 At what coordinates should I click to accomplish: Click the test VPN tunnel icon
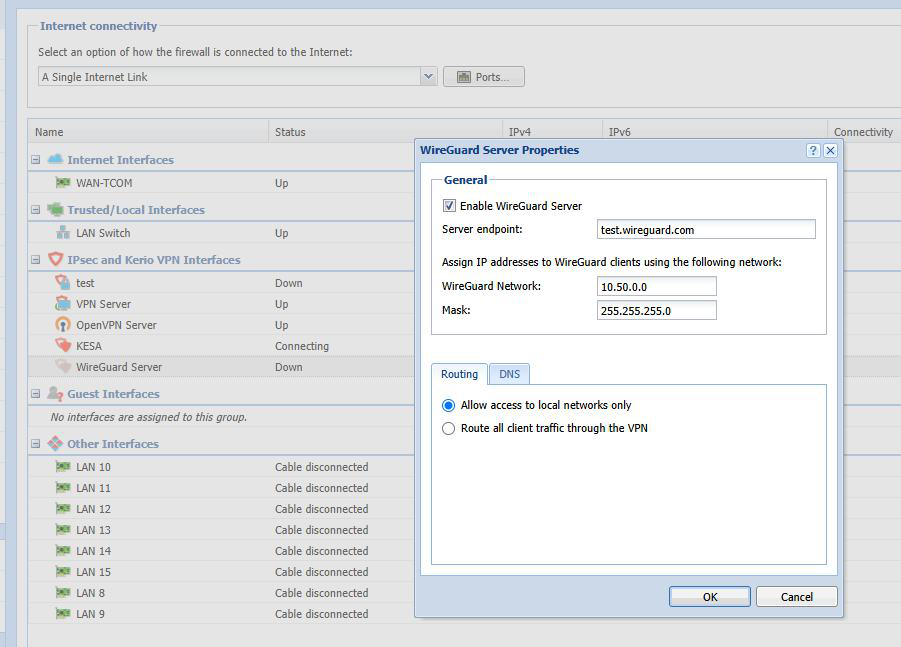click(x=63, y=282)
